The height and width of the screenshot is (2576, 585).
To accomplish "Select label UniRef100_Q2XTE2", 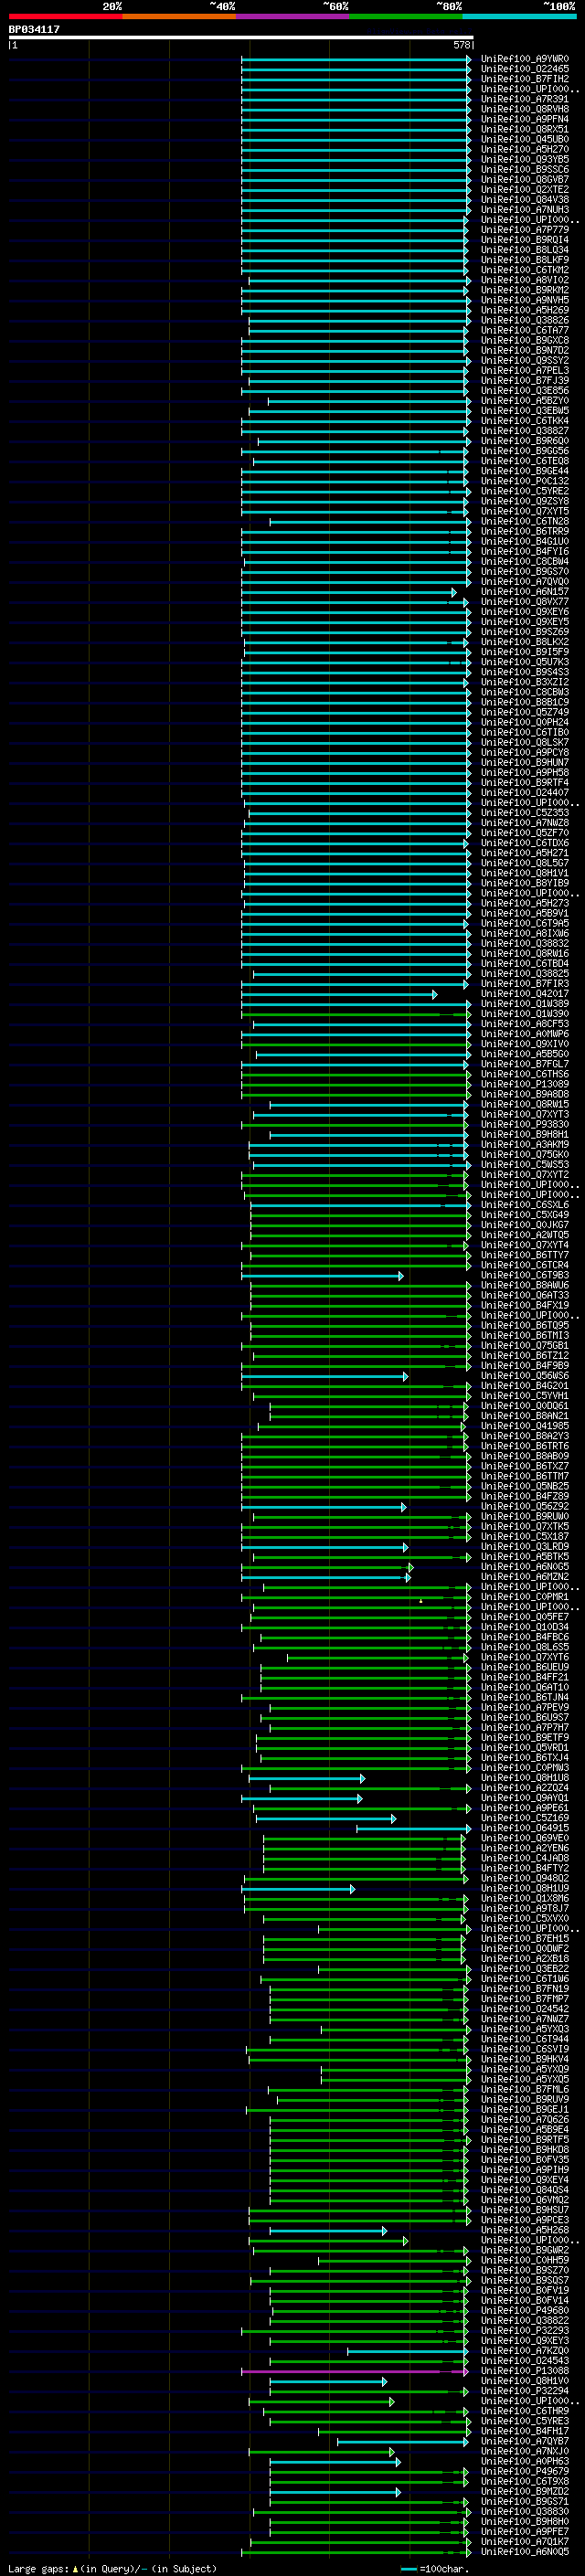I will point(525,189).
